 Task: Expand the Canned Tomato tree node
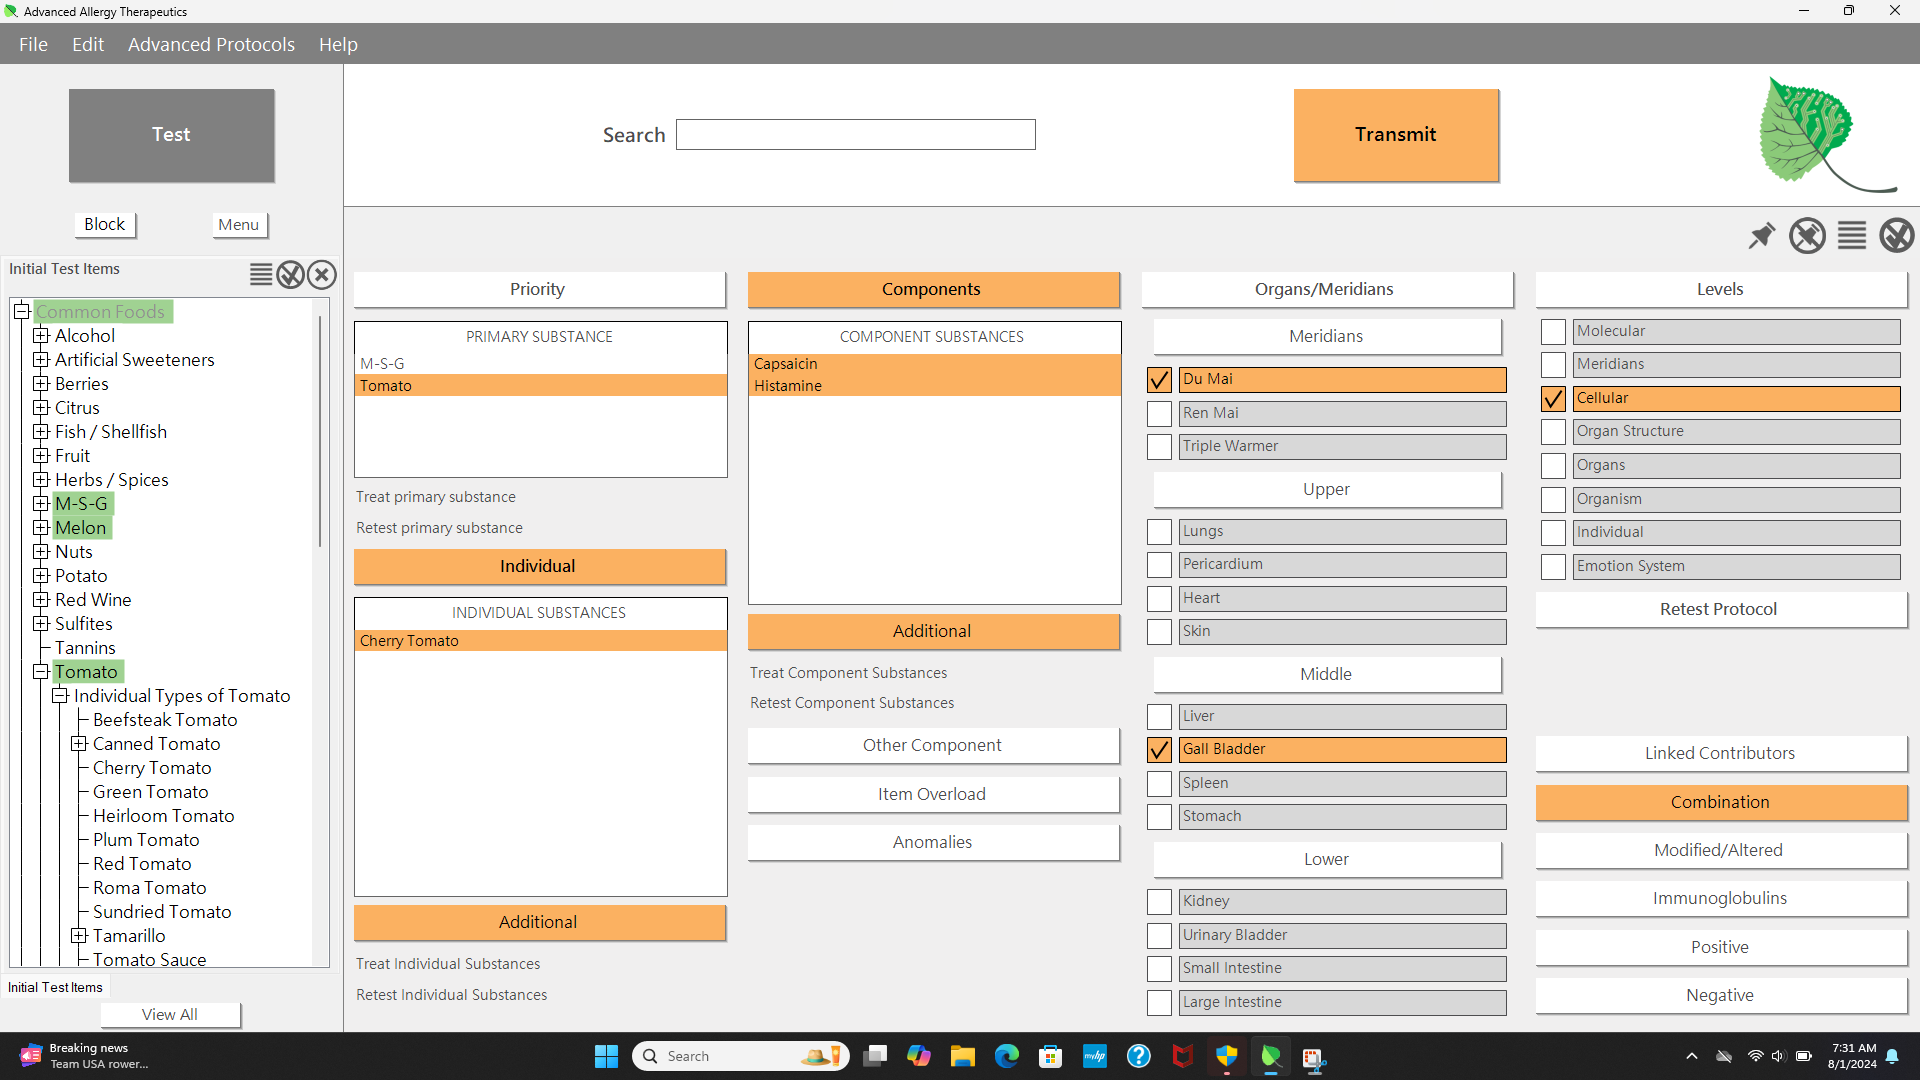click(79, 744)
